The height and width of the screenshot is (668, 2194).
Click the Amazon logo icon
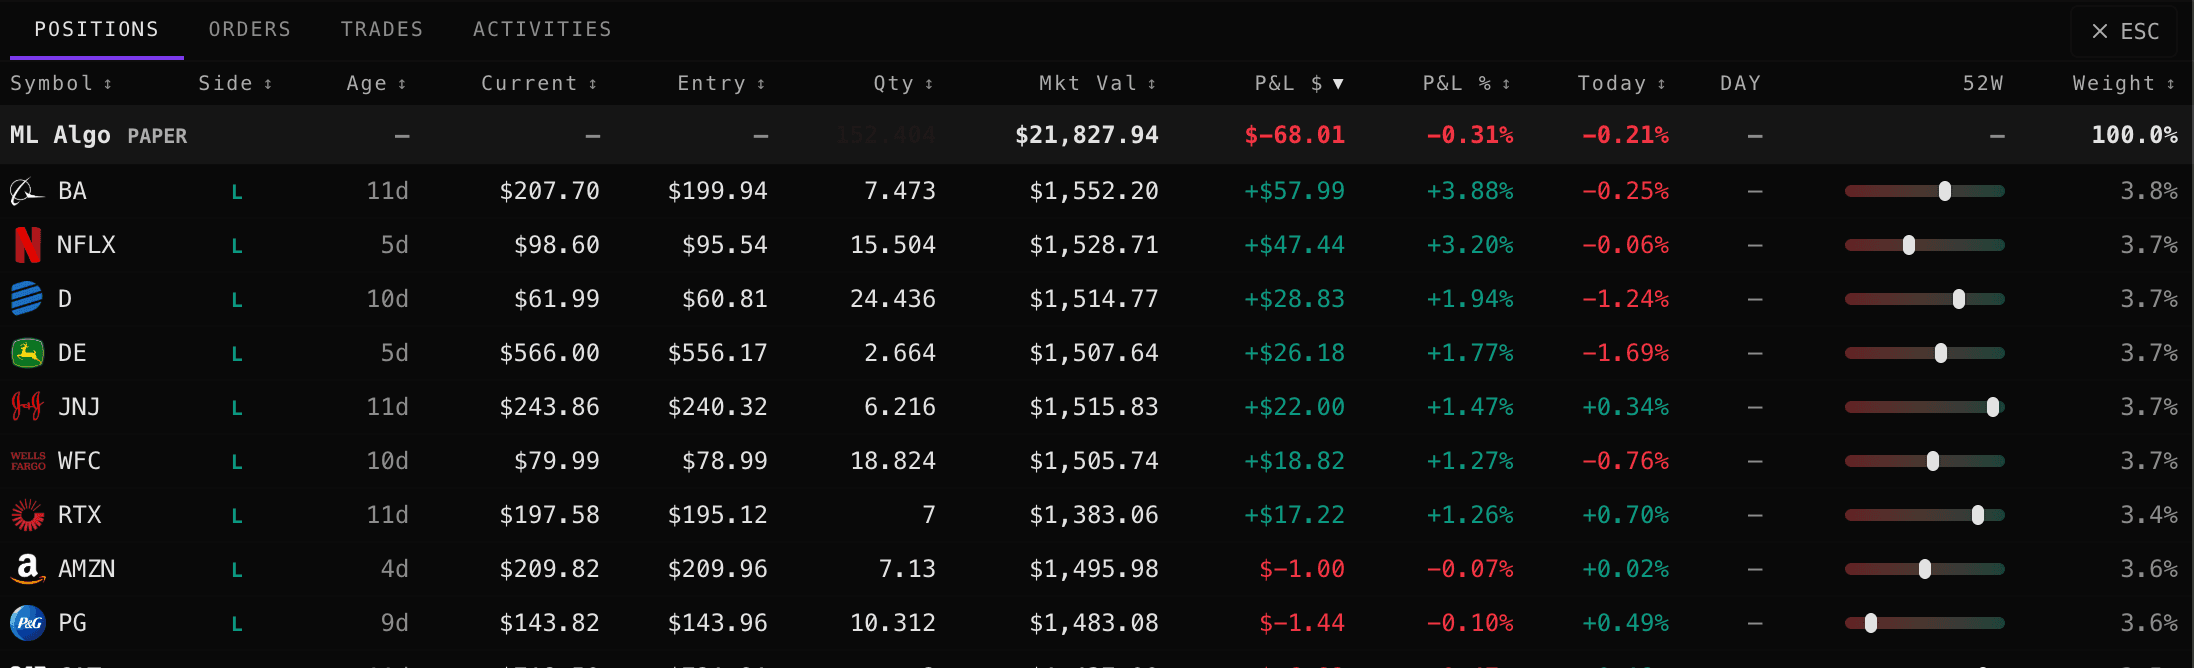point(28,569)
